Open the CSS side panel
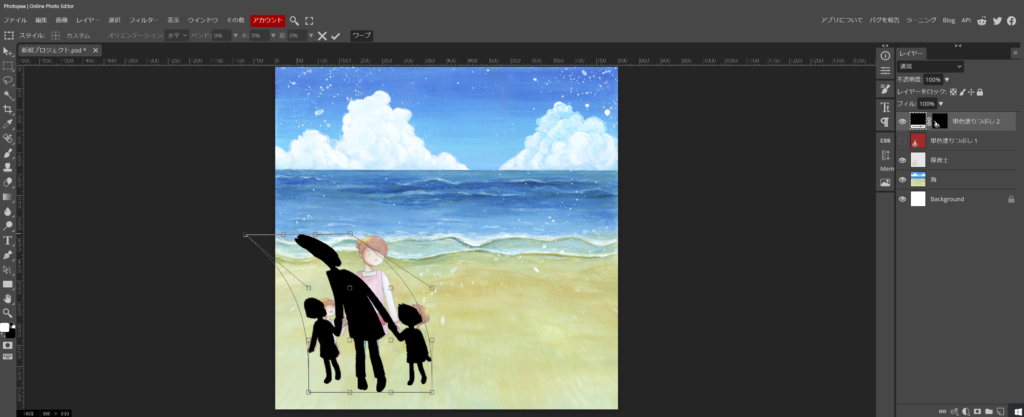Screen dimensions: 1024x417 [x=885, y=140]
